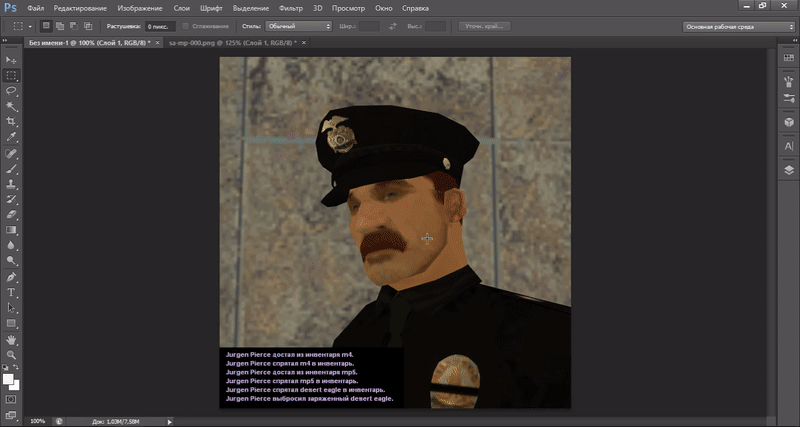Select the Zoom tool
Screen dimensions: 800x427
pyautogui.click(x=11, y=355)
